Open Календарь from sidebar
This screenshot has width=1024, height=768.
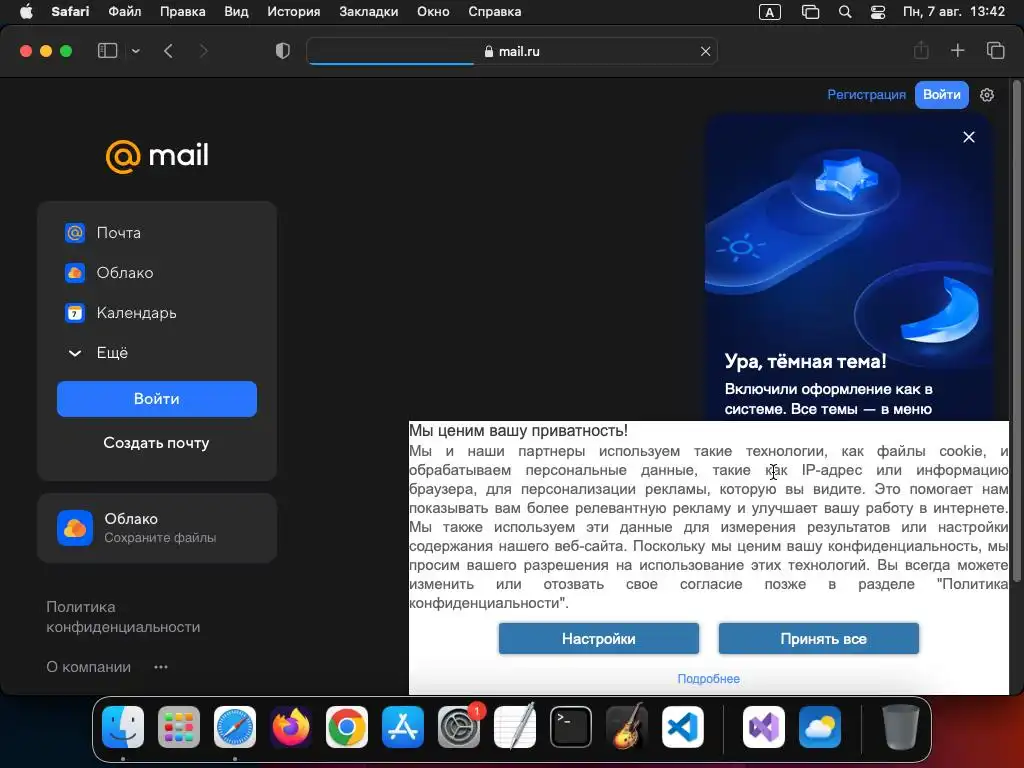coord(121,313)
